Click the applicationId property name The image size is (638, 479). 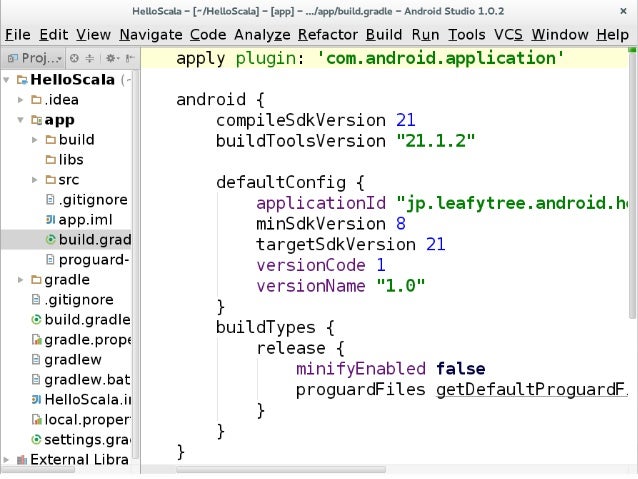(321, 203)
